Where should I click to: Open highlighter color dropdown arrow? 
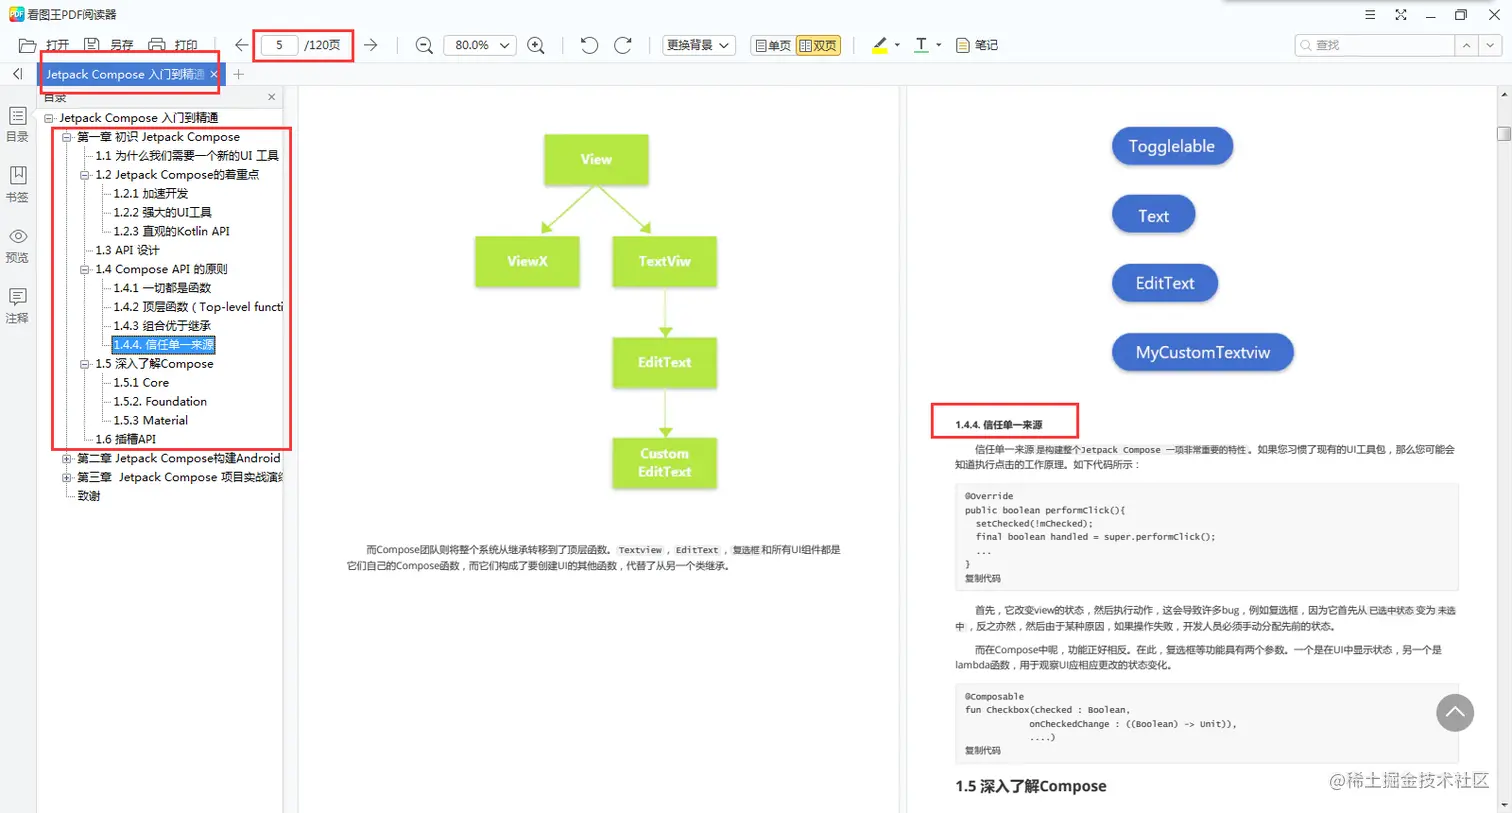897,45
